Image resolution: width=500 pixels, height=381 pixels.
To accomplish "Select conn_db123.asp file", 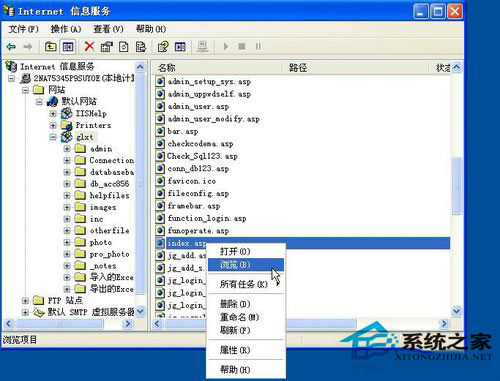I will (198, 169).
